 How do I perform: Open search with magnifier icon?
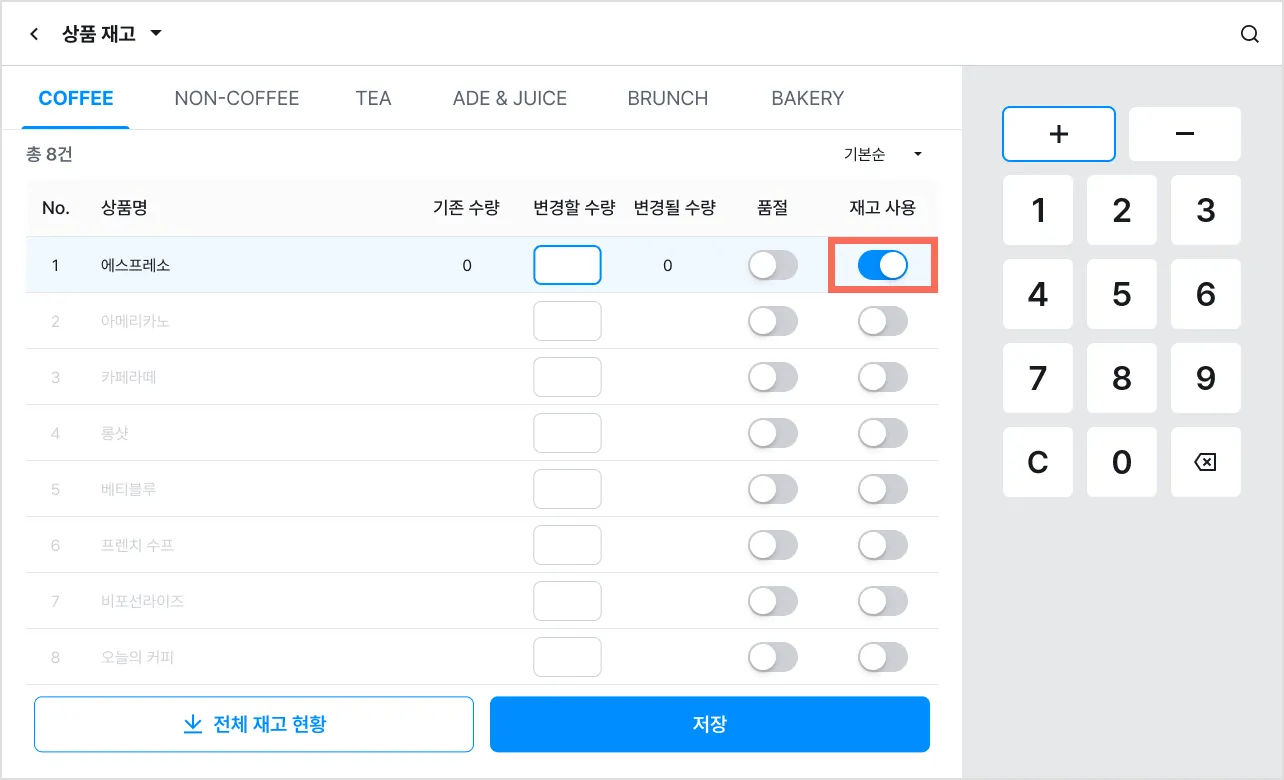point(1249,34)
